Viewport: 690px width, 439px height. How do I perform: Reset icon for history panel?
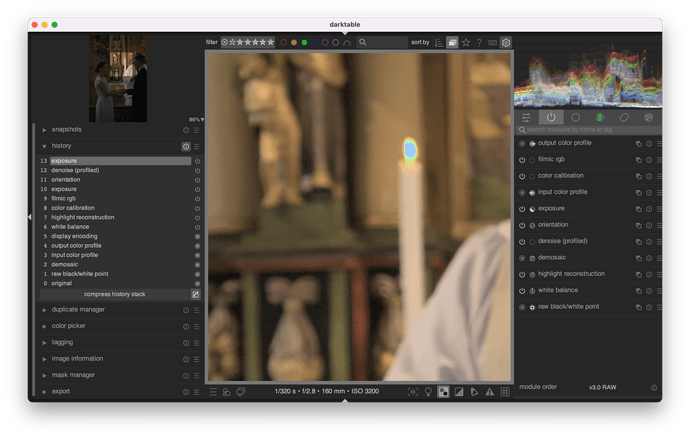[186, 146]
